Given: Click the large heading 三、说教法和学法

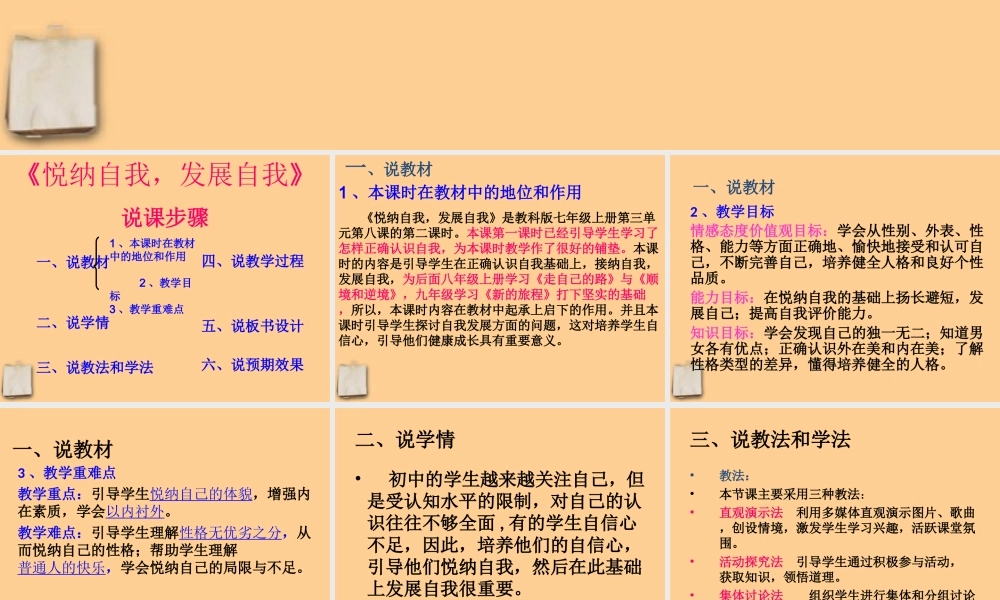Looking at the screenshot, I should pos(770,439).
